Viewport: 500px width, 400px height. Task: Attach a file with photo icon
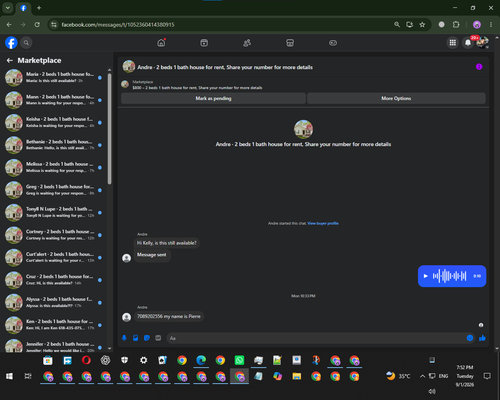pos(136,338)
